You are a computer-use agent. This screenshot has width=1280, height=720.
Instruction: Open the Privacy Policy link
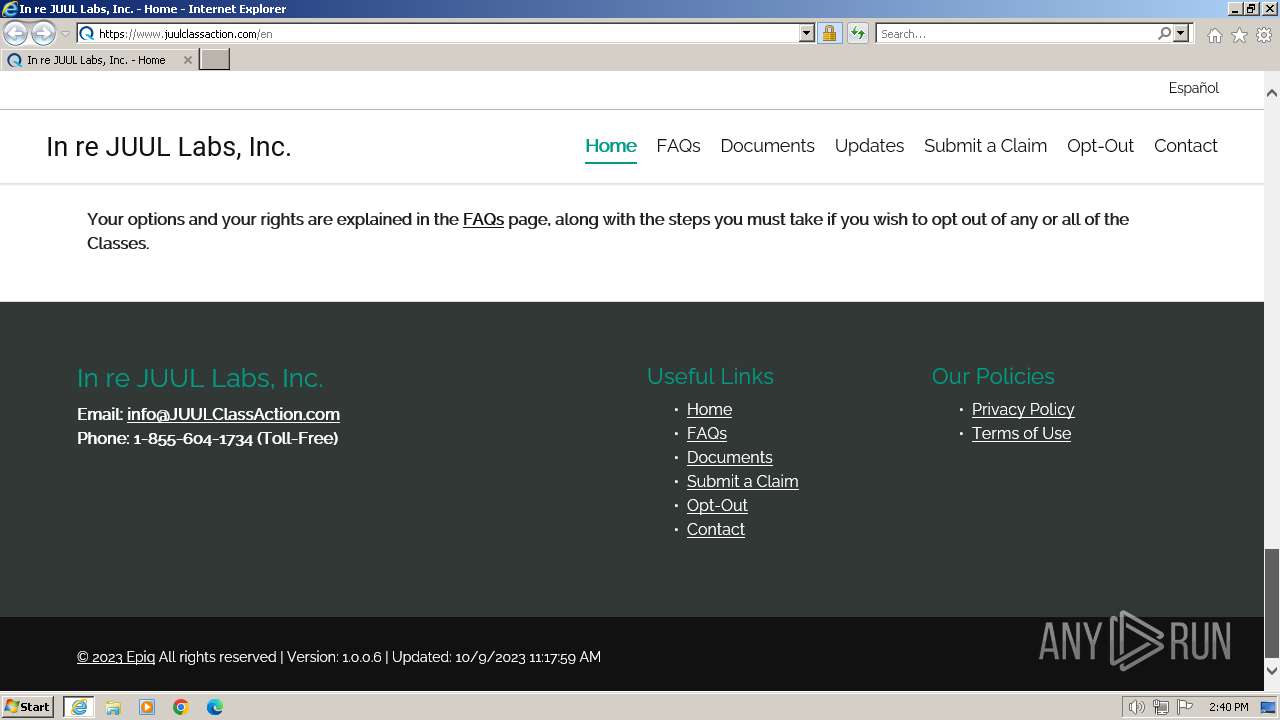(1023, 409)
